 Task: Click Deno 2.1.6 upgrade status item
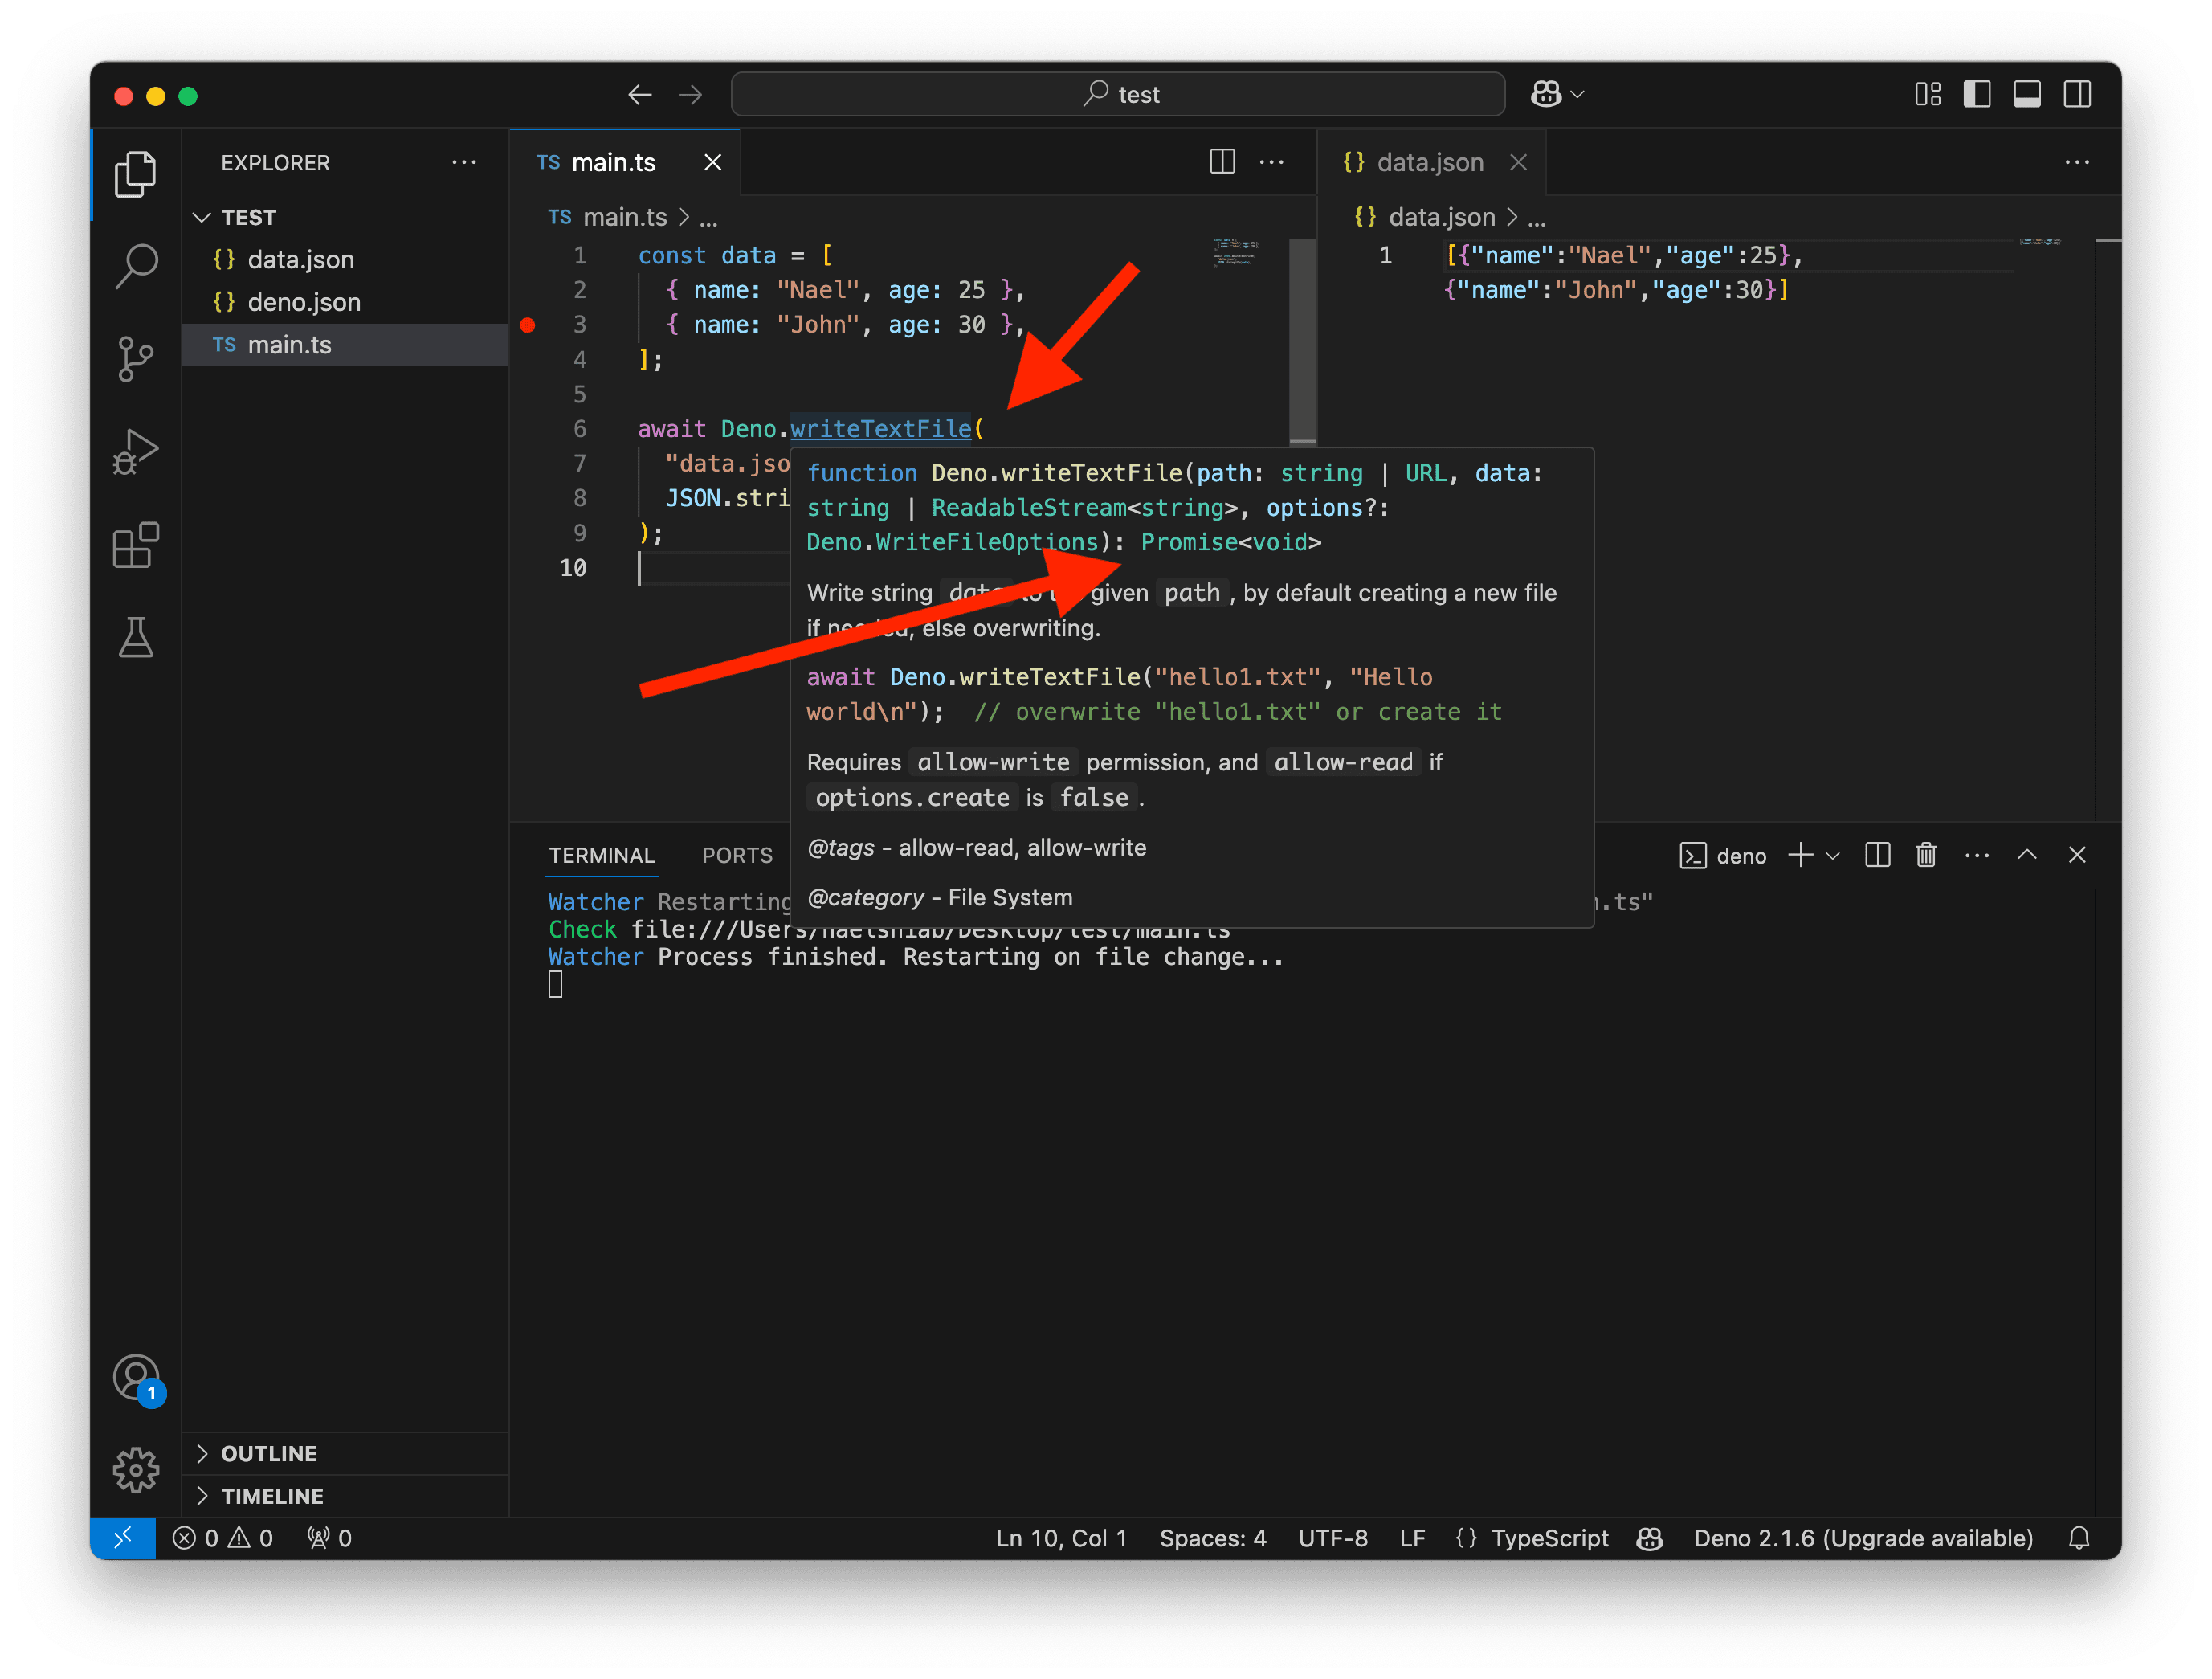point(1863,1539)
